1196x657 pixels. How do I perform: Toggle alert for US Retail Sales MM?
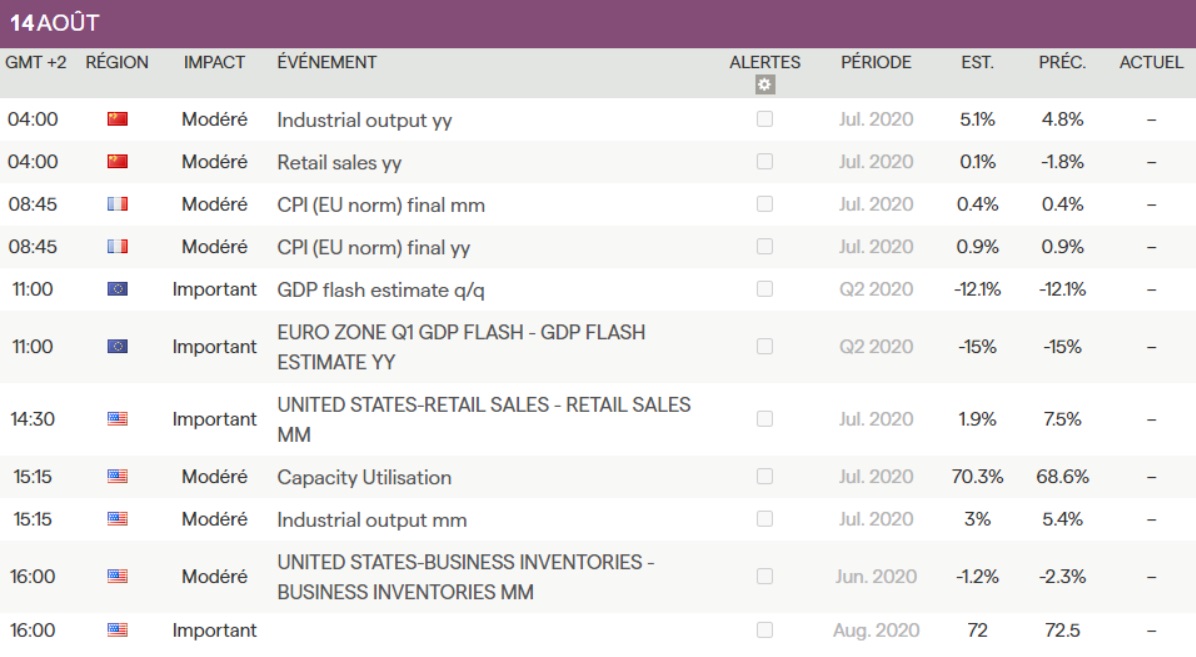tap(765, 420)
